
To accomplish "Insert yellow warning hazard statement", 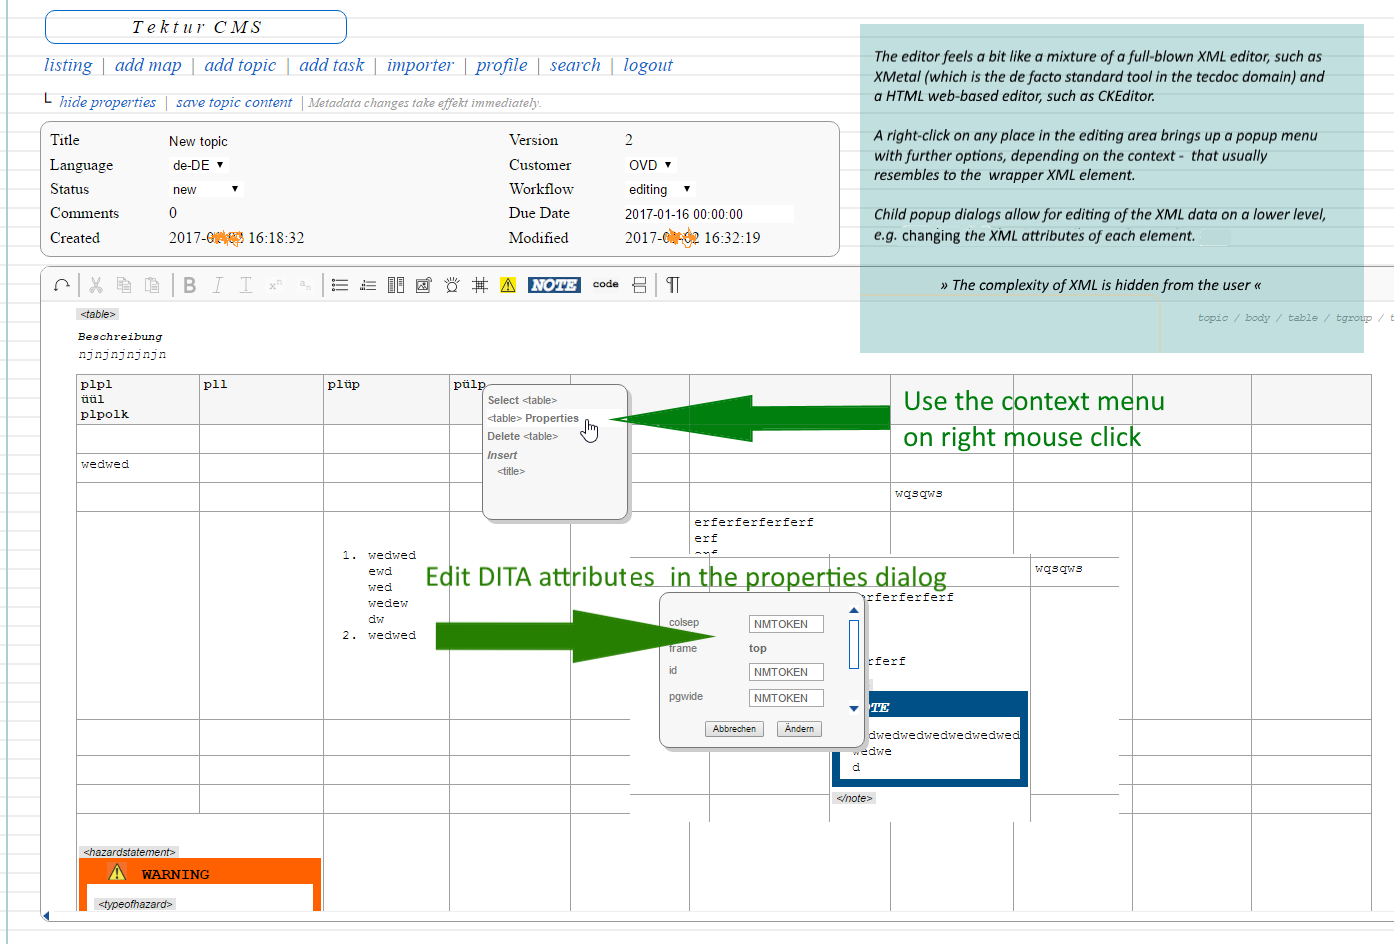I will pos(508,285).
